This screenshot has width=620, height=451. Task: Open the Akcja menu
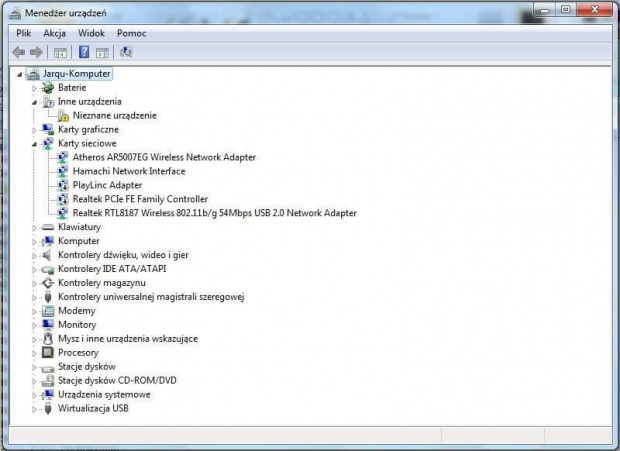pos(55,33)
